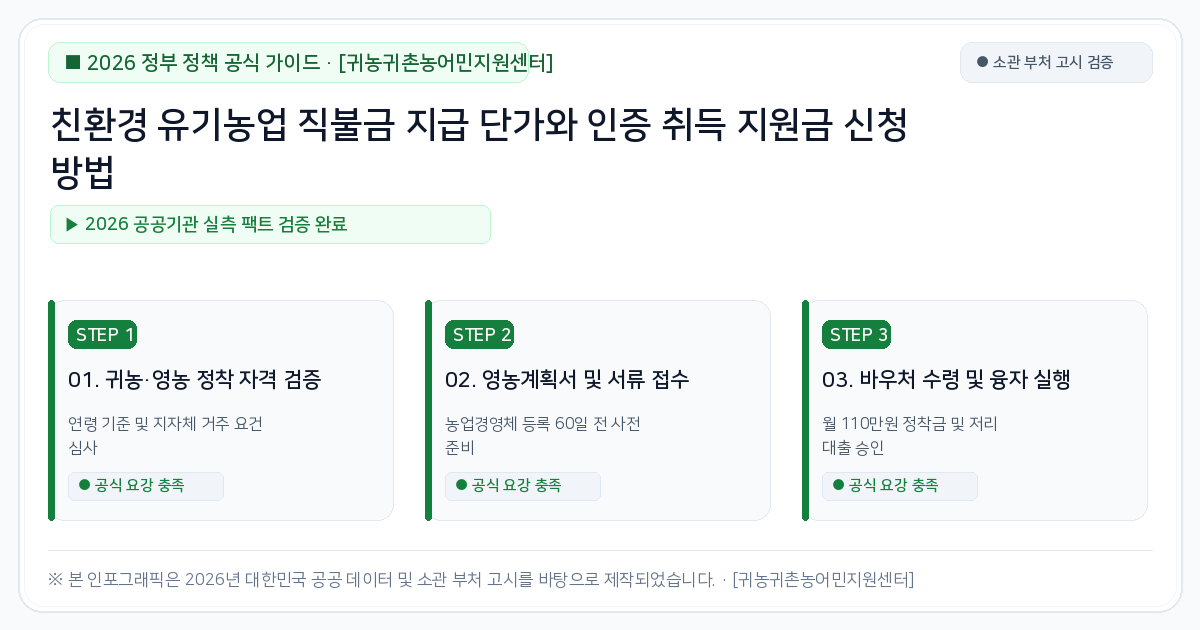Click the gray dot in 소관 부처 고시 검증
The image size is (1200, 630).
pyautogui.click(x=982, y=62)
